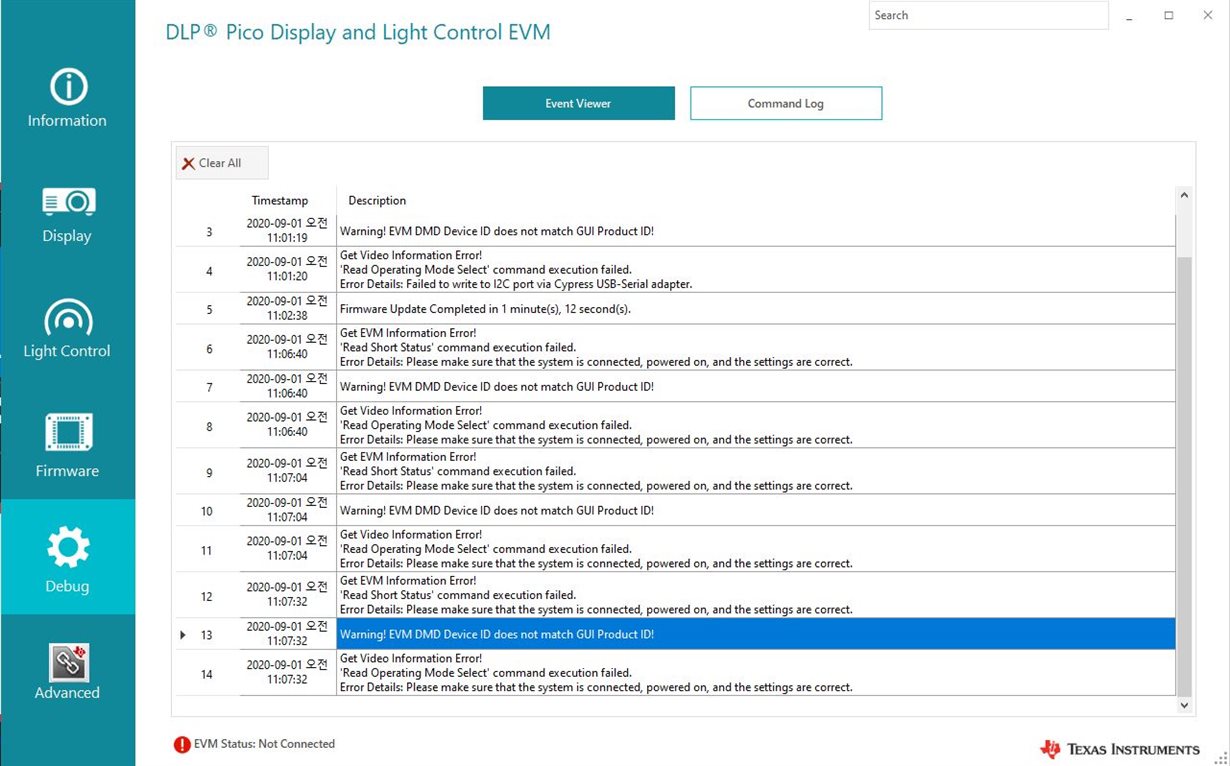Select row 14 Get Video Information Error

coord(756,673)
